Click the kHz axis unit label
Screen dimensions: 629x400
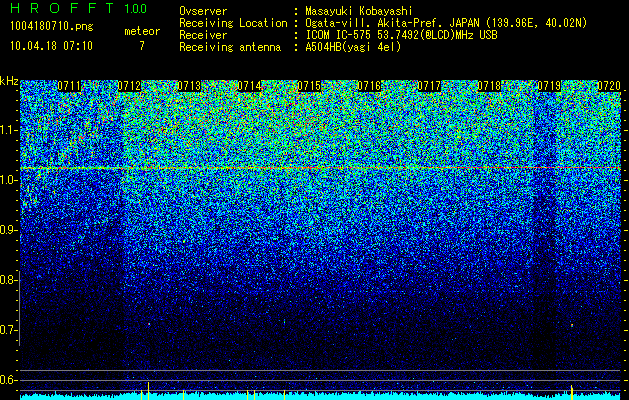[9, 81]
